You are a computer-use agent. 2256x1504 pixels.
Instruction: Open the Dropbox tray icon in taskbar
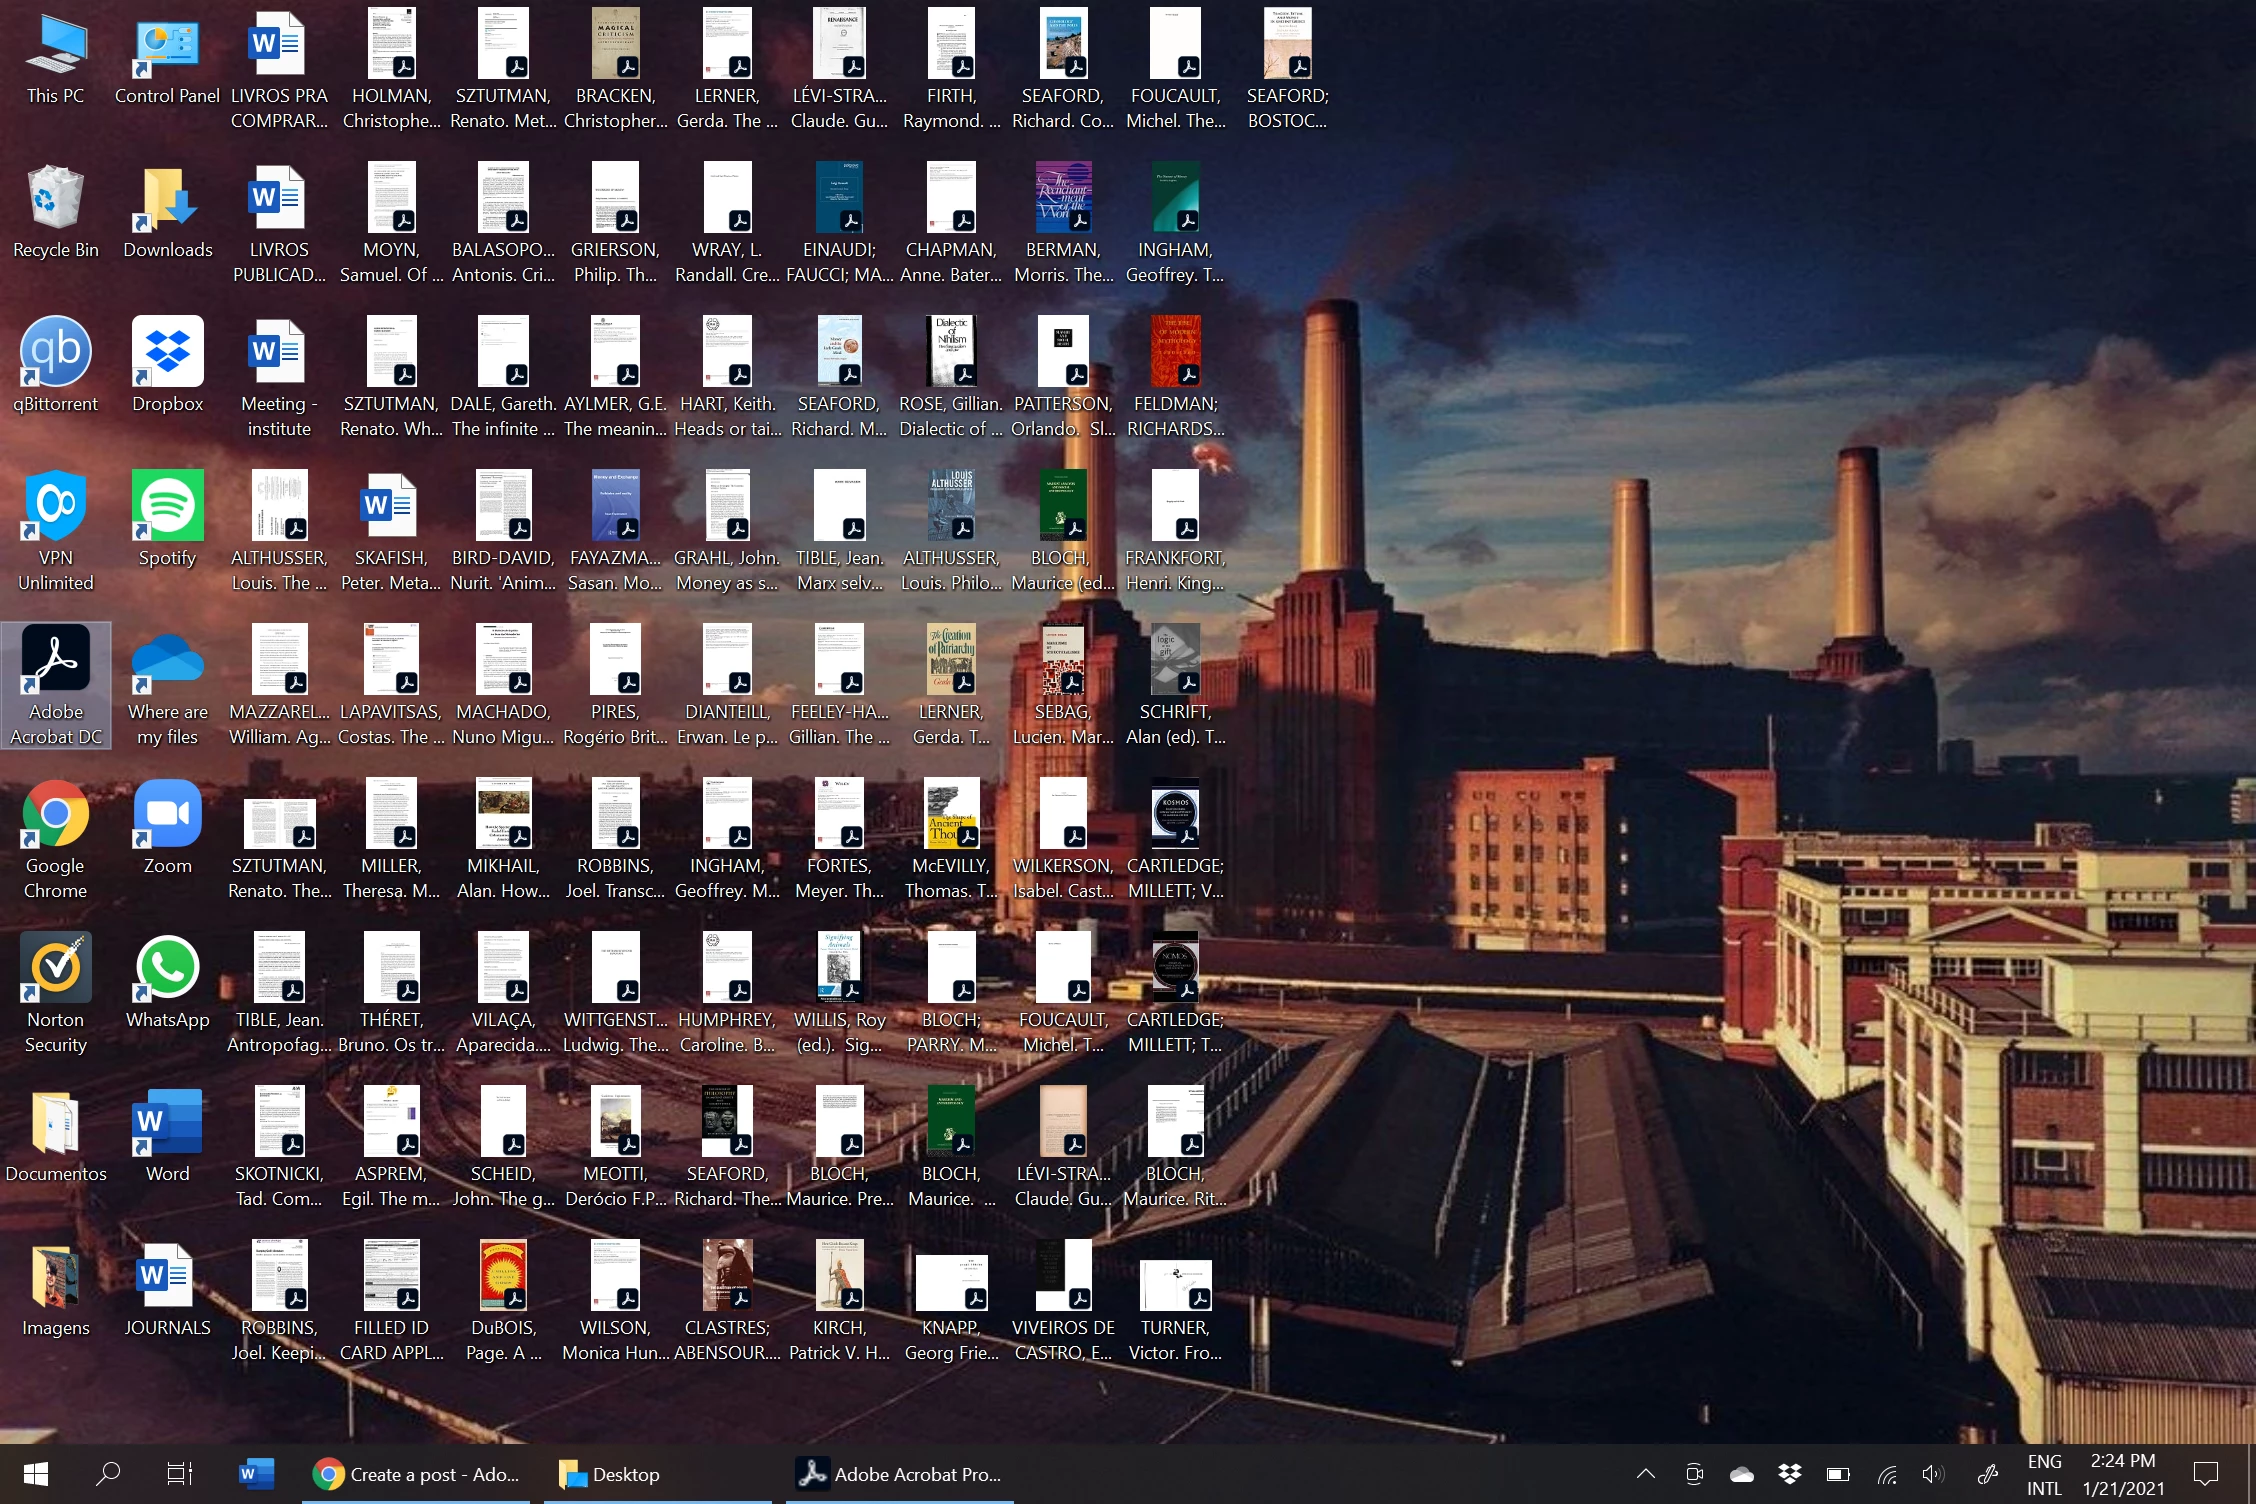(x=1789, y=1474)
